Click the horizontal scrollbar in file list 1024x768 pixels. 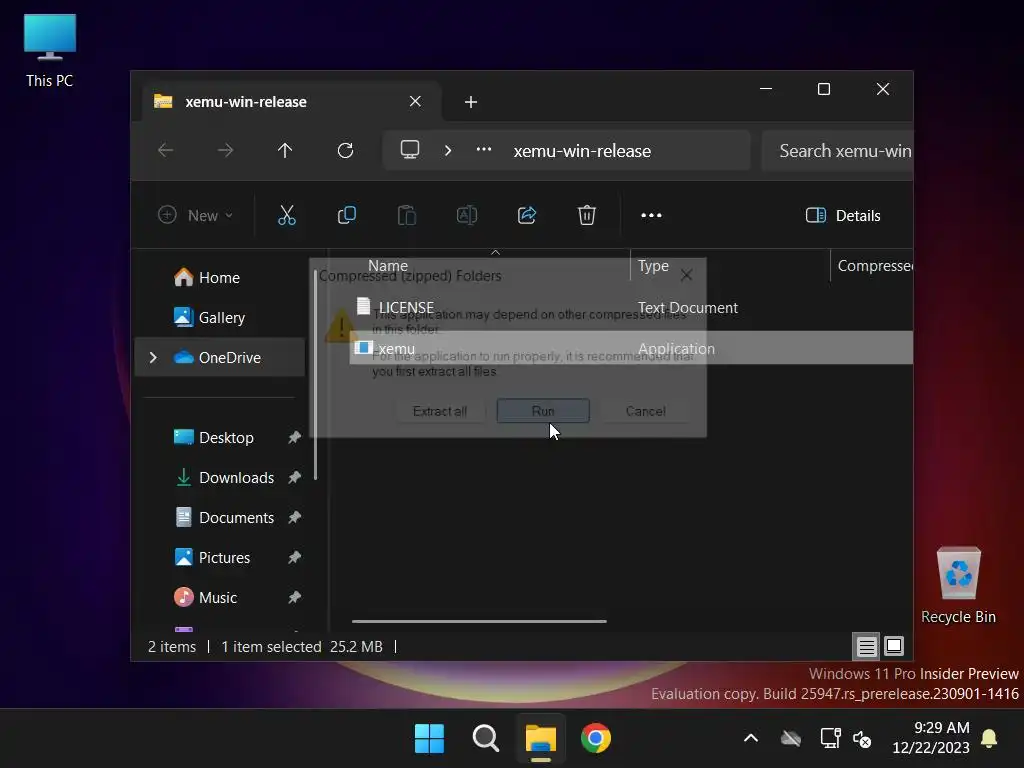coord(479,621)
